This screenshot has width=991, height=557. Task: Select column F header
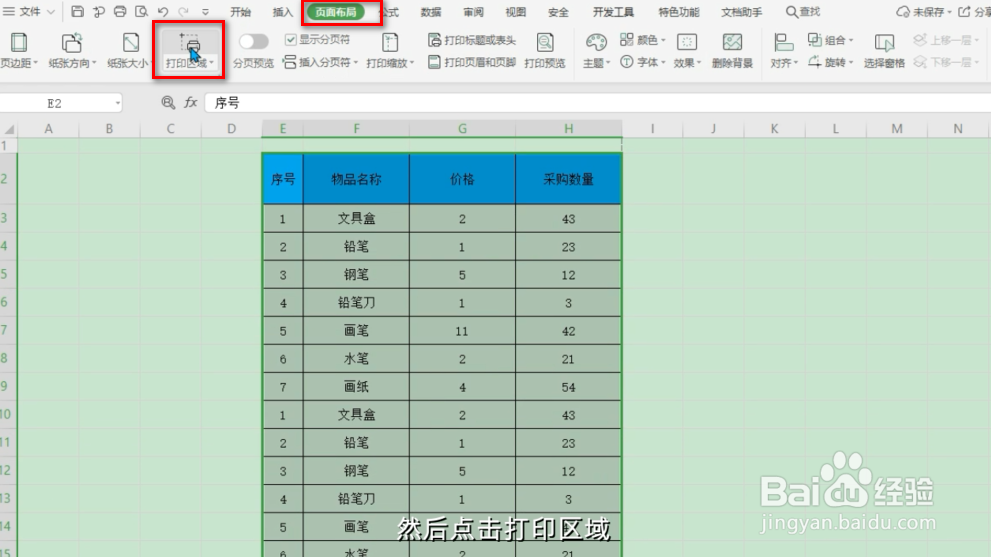point(356,129)
